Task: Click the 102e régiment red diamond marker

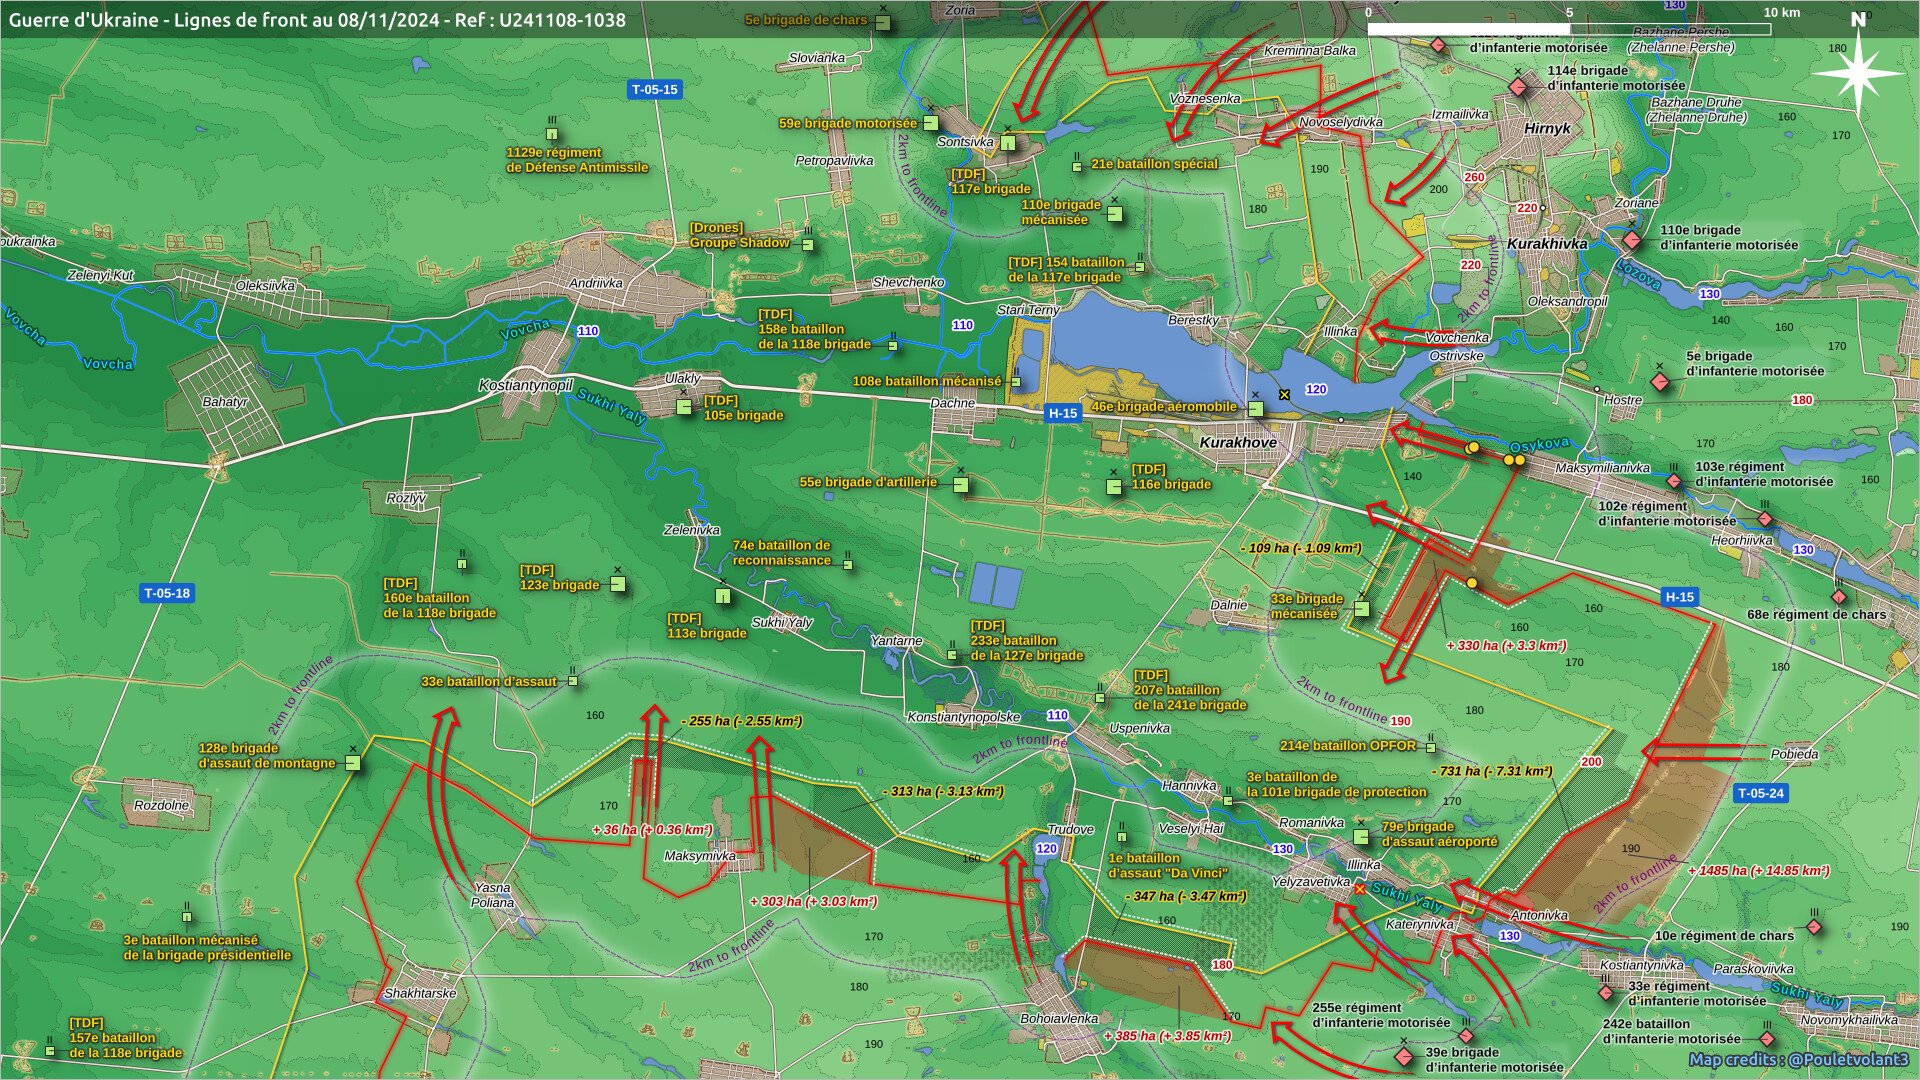Action: coord(1765,519)
